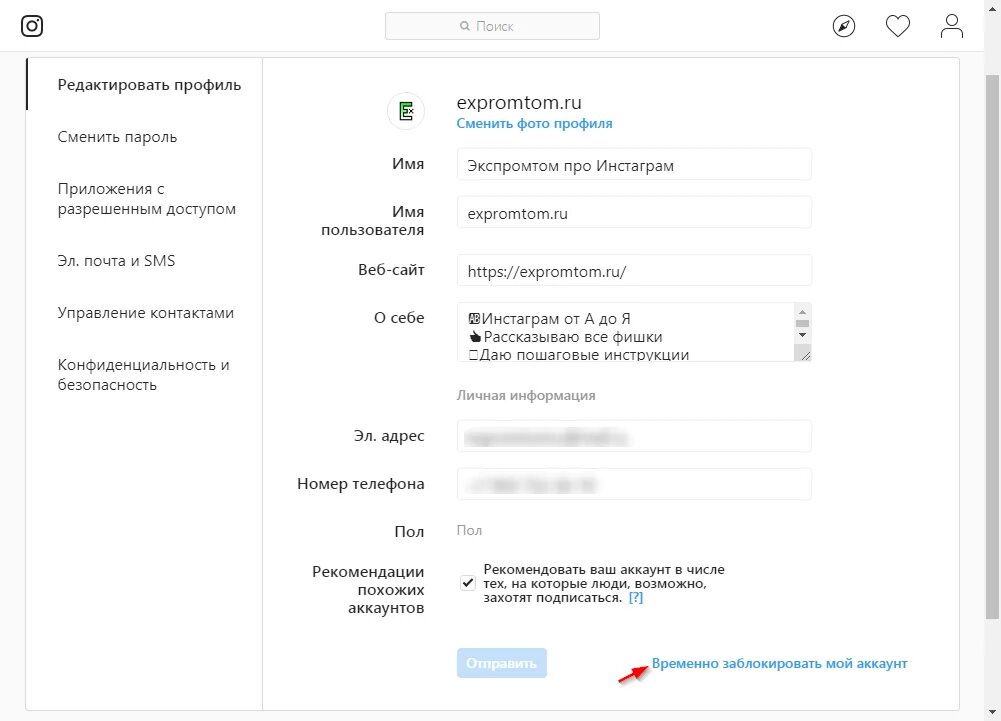Click the О себе textarea resize grip

[x=804, y=355]
